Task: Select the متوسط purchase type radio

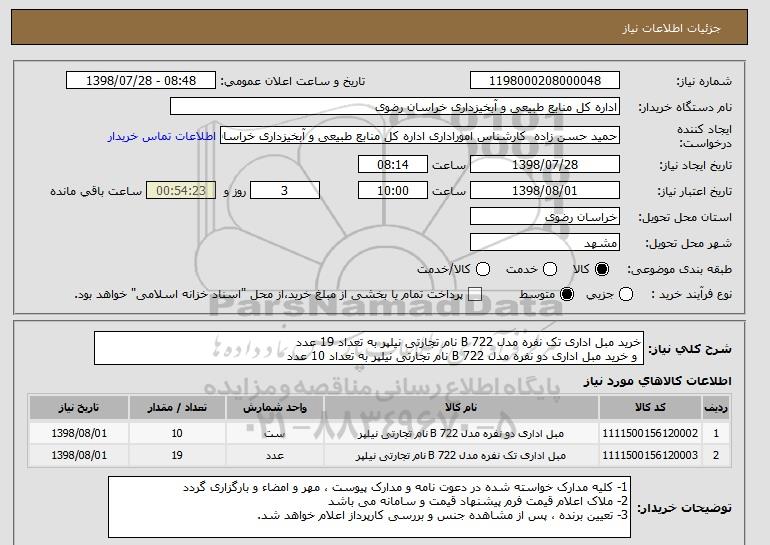Action: 567,295
